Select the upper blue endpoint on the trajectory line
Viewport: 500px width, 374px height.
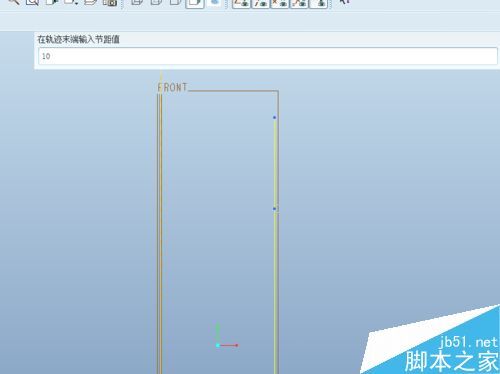(274, 117)
